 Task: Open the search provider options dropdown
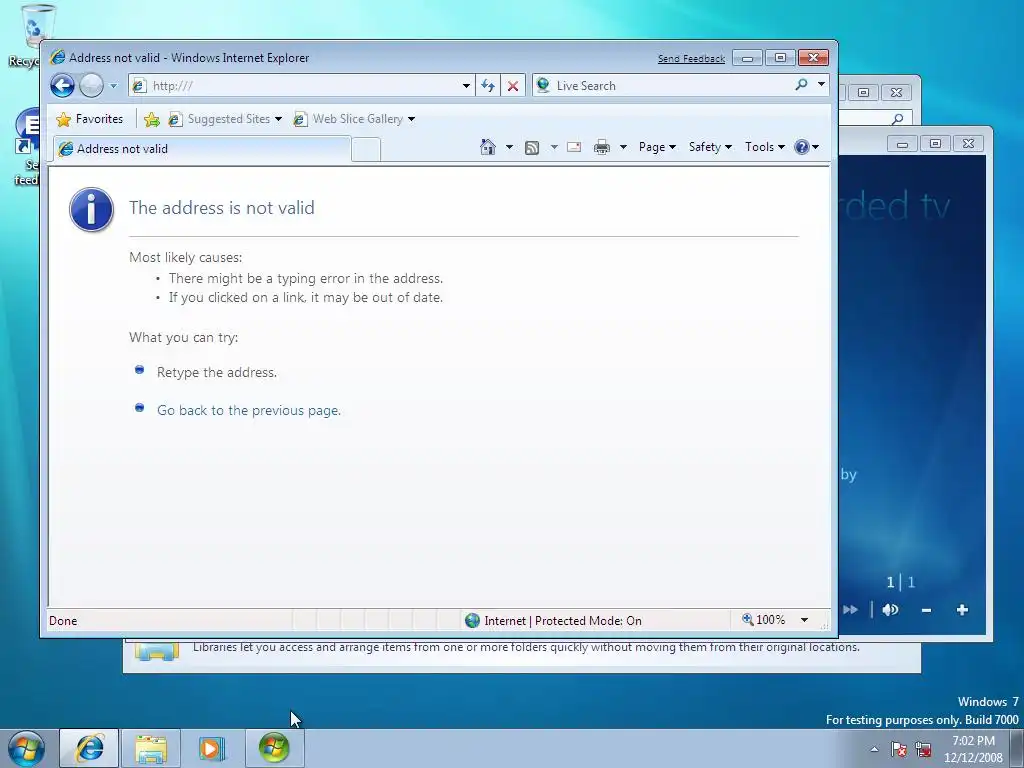[x=821, y=84]
